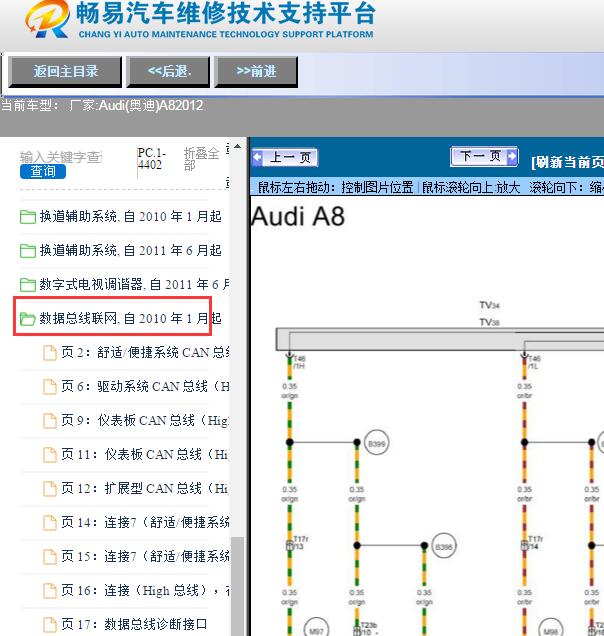Click document icon beside 页 11
The width and height of the screenshot is (604, 636).
[x=50, y=455]
